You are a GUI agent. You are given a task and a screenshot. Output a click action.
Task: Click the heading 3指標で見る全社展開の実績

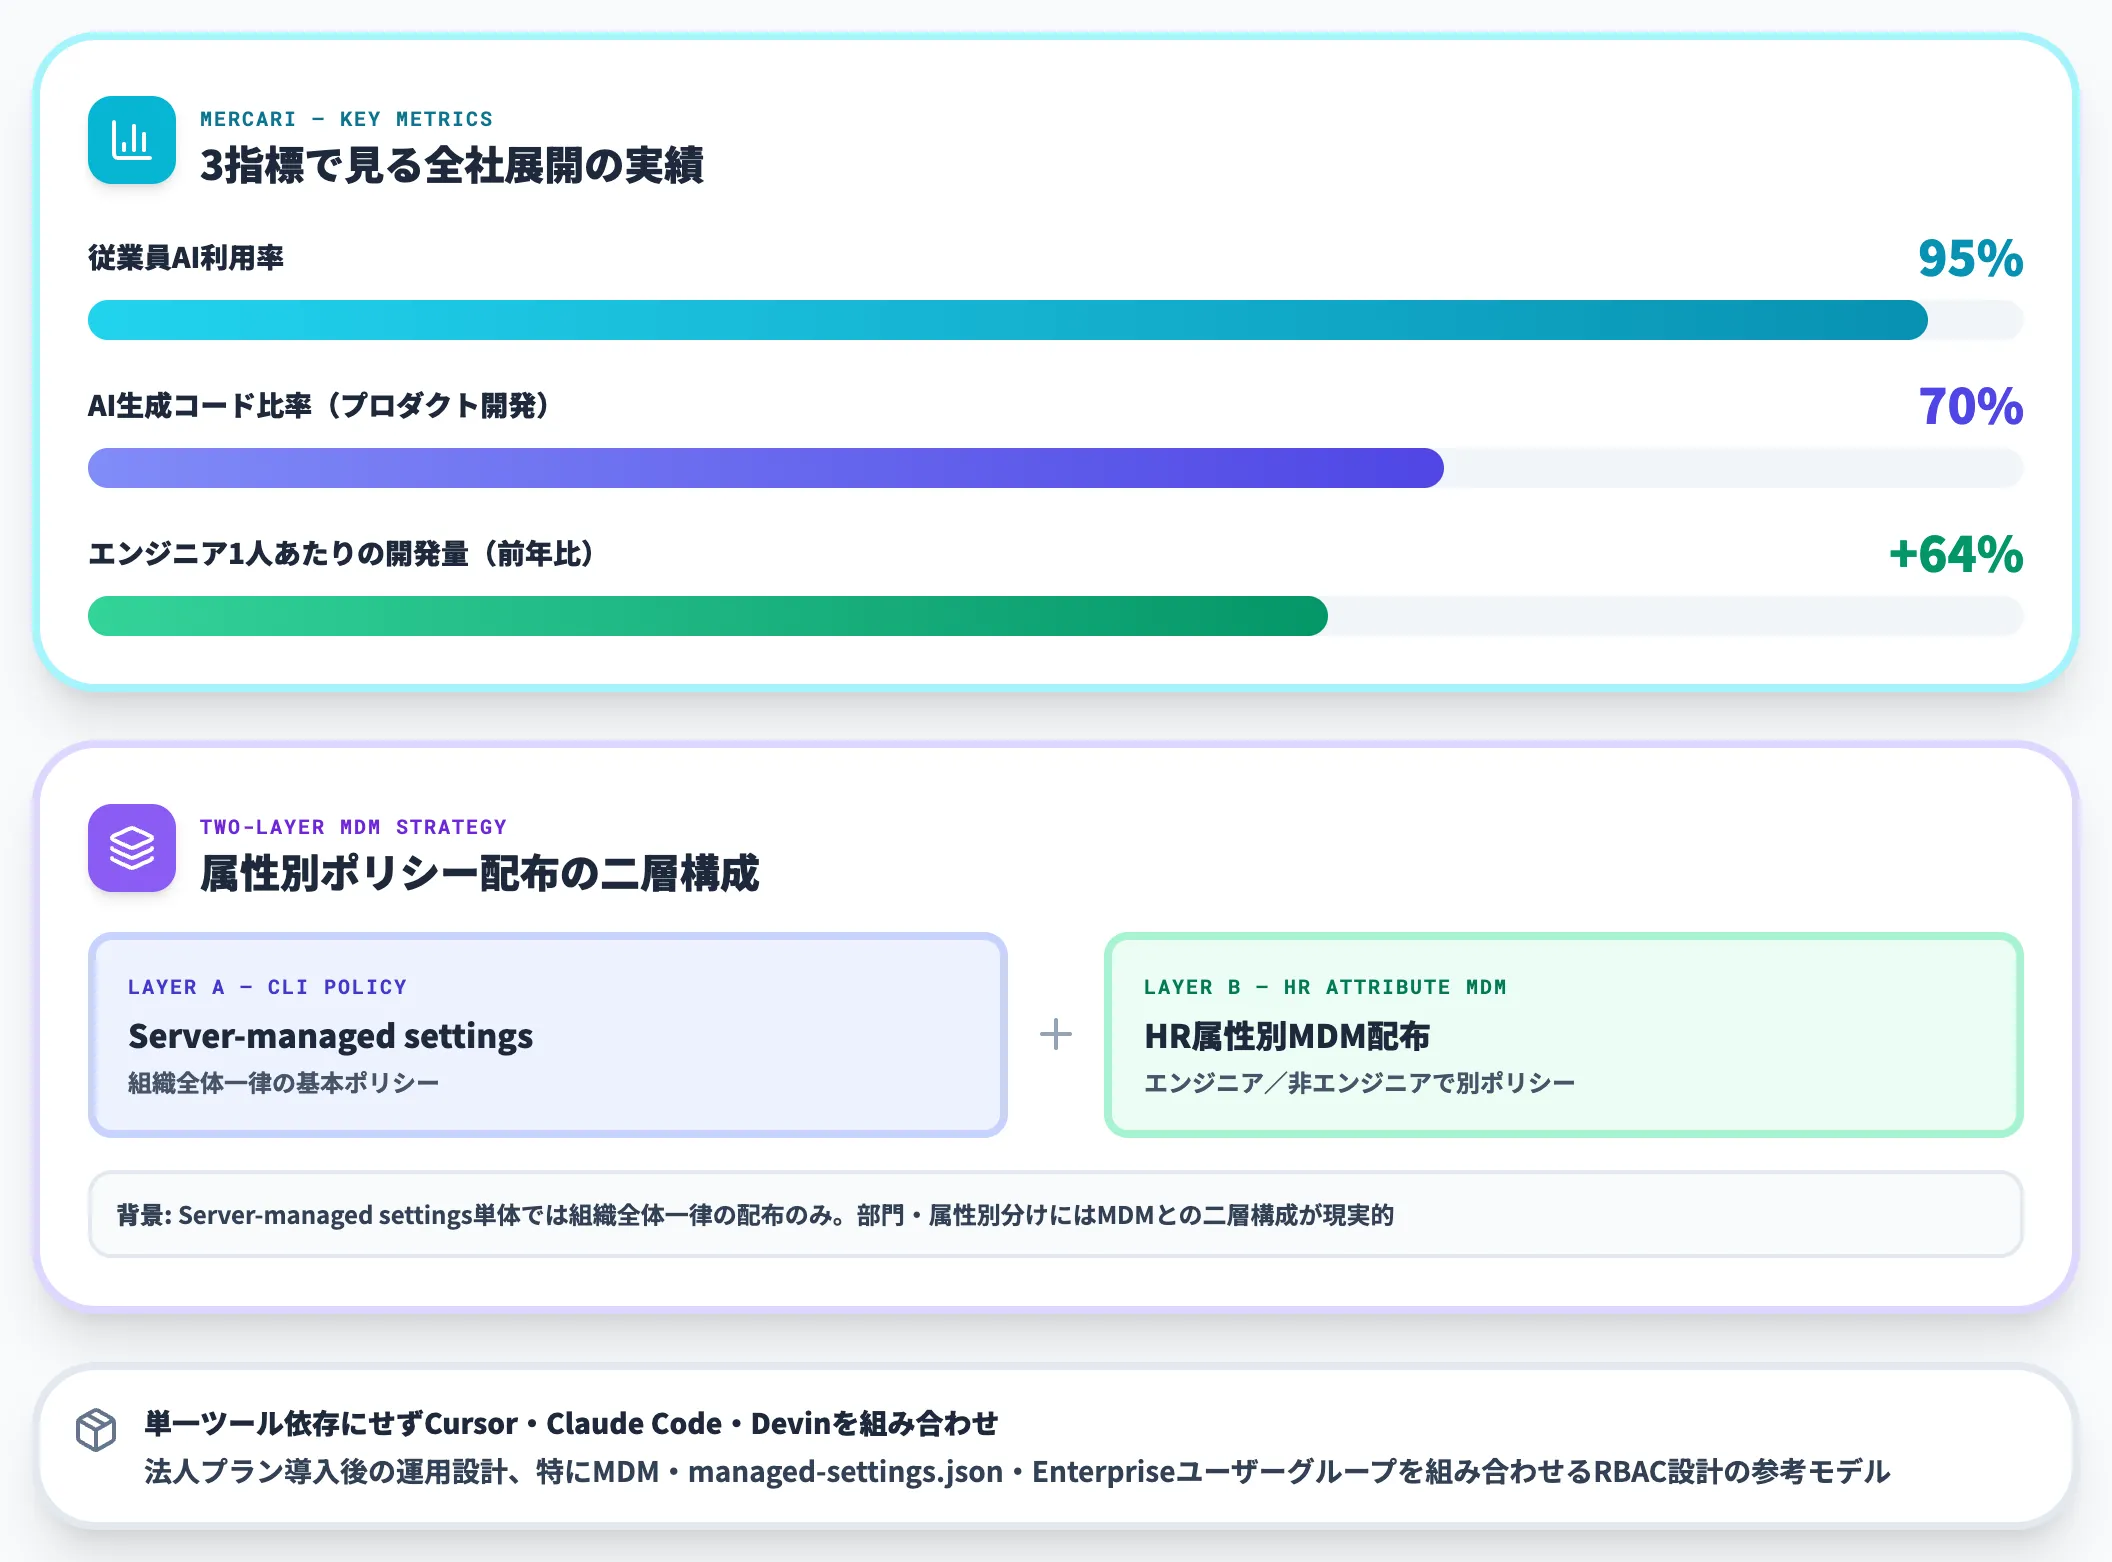click(452, 165)
